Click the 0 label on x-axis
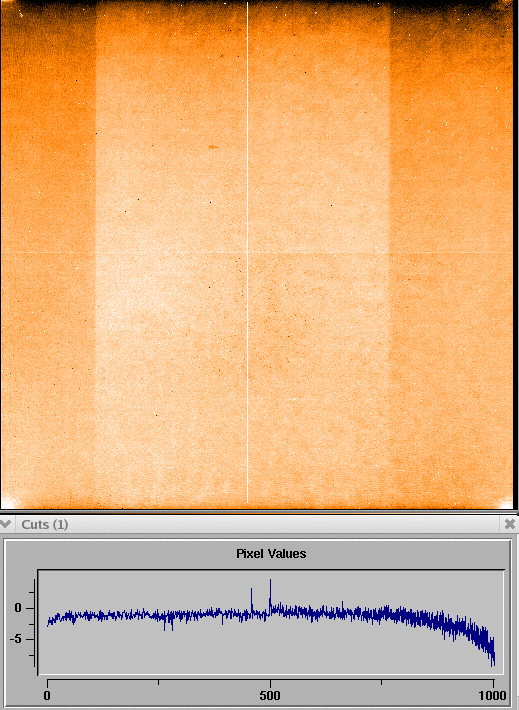519x710 pixels. 47,695
